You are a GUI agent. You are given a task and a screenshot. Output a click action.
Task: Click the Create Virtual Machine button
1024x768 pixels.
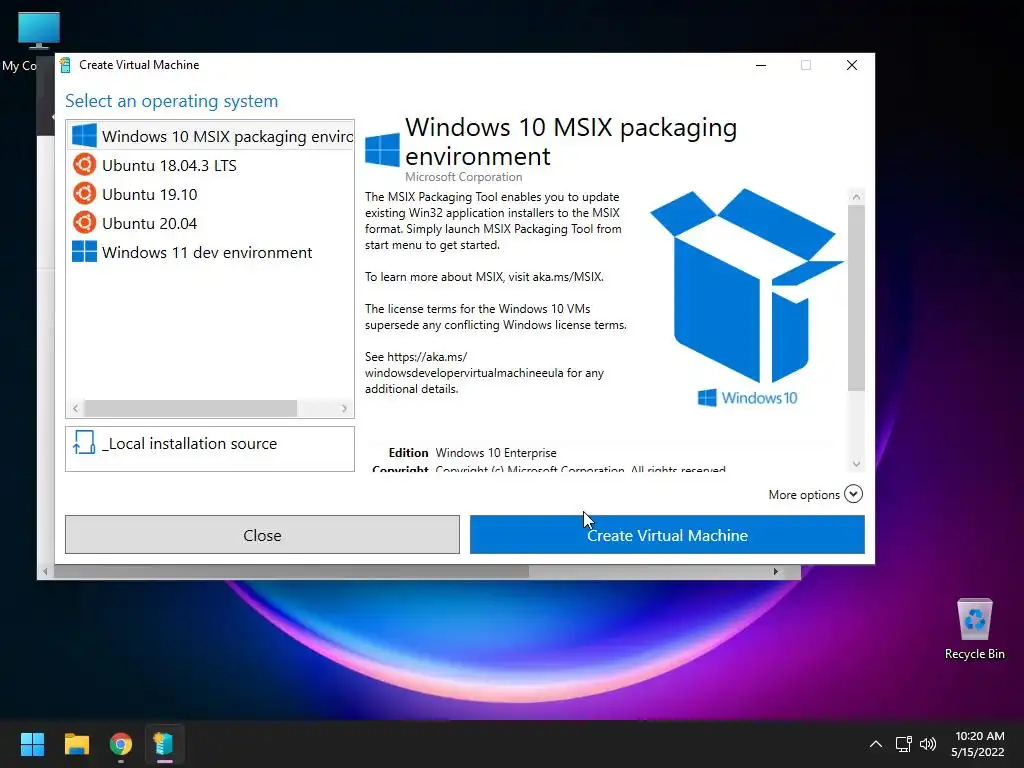click(667, 535)
